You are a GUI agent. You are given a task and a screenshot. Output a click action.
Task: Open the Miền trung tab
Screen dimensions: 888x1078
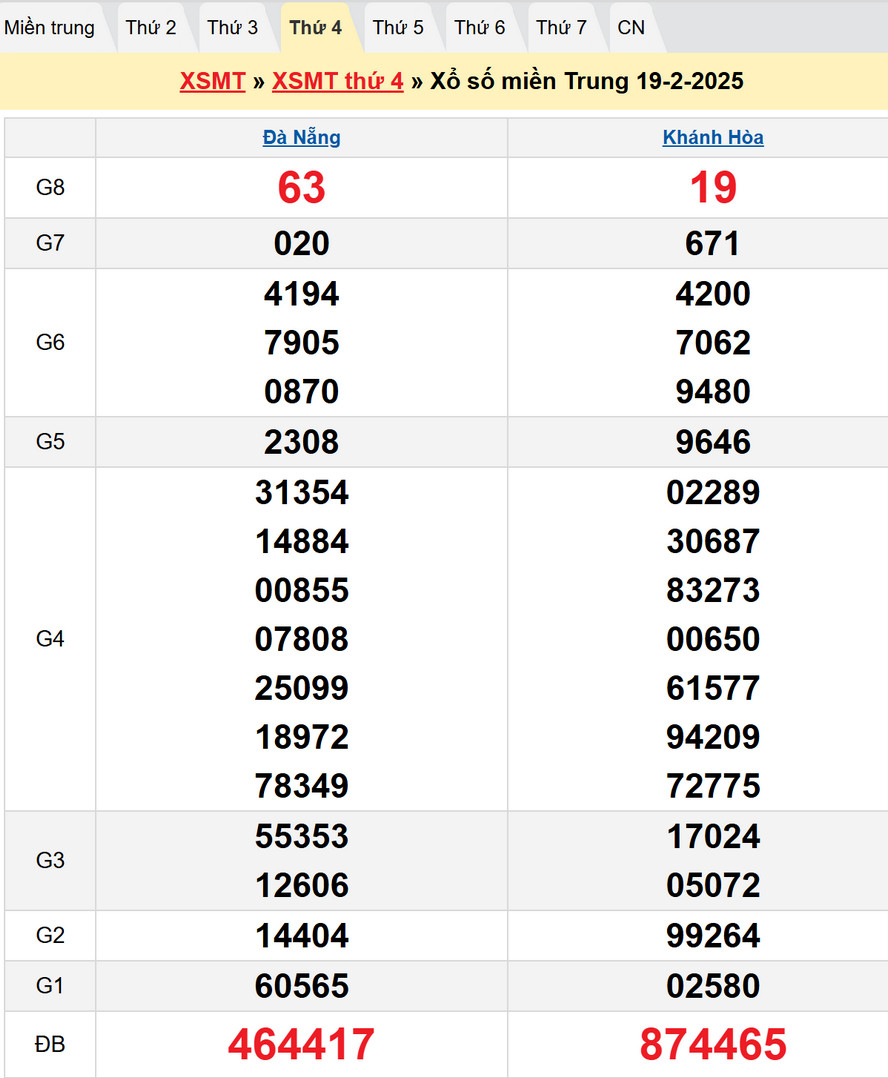click(50, 28)
